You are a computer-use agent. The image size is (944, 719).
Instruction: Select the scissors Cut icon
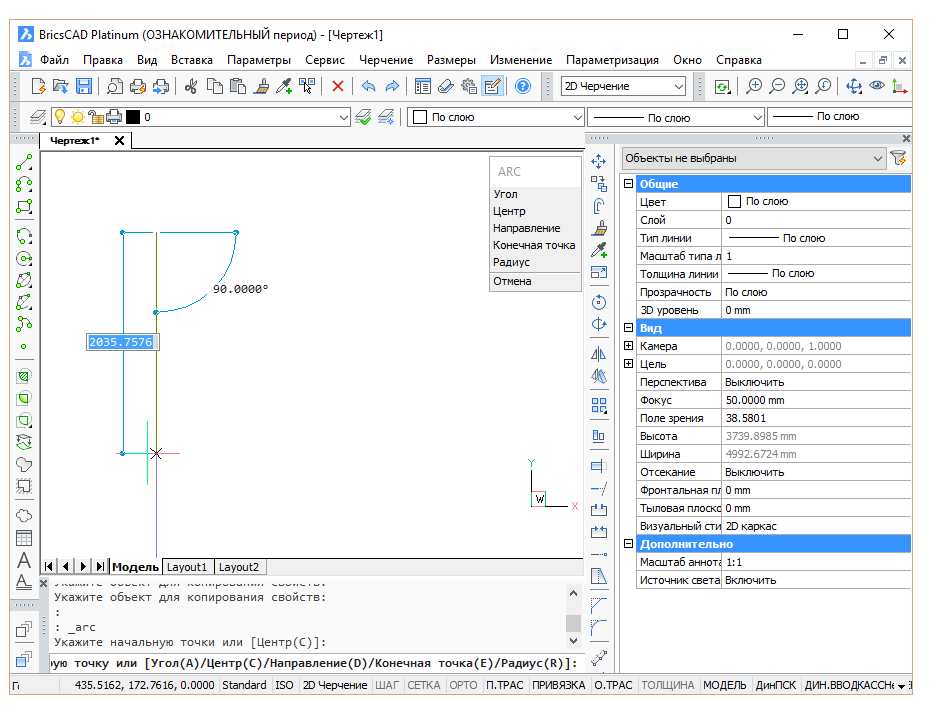coord(190,86)
